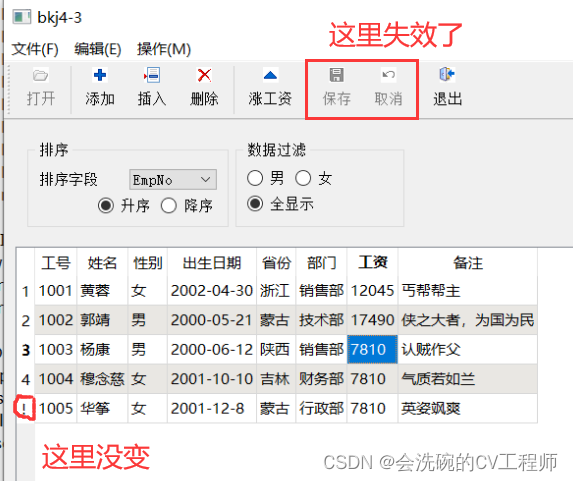This screenshot has width=573, height=481.
Task: Click salary cell 17490
Action: [x=372, y=320]
